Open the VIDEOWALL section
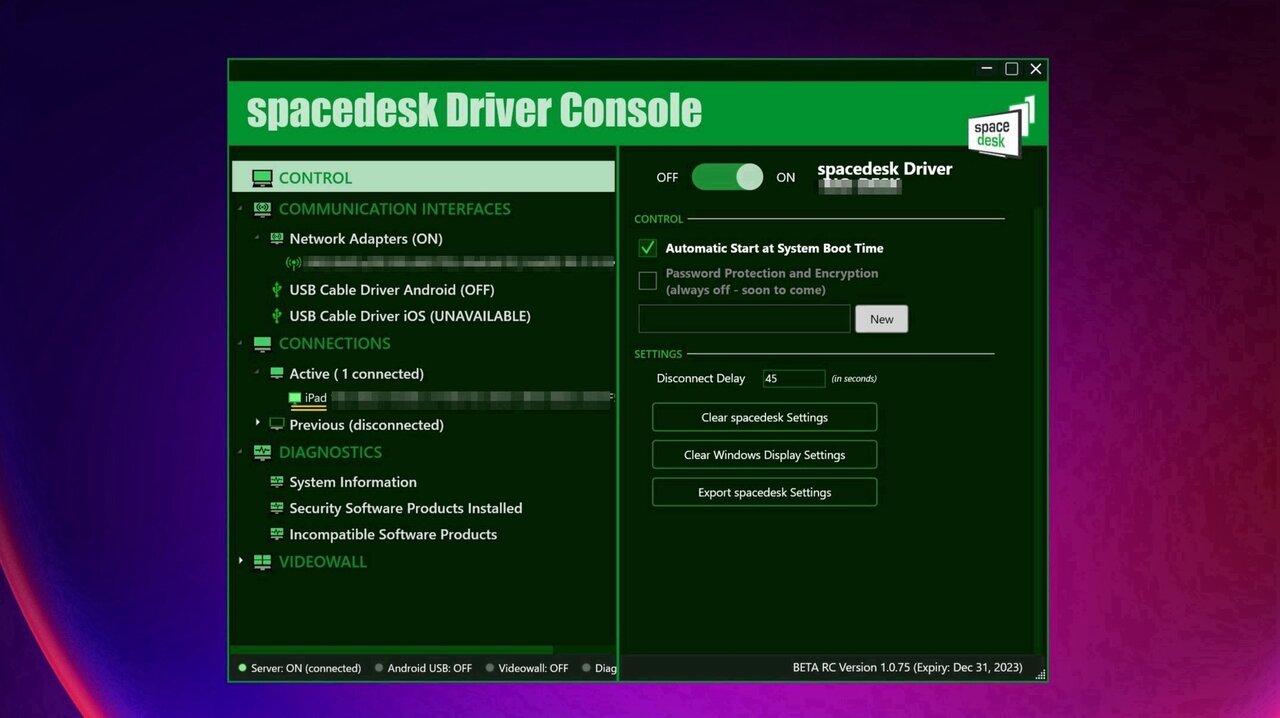 [322, 562]
